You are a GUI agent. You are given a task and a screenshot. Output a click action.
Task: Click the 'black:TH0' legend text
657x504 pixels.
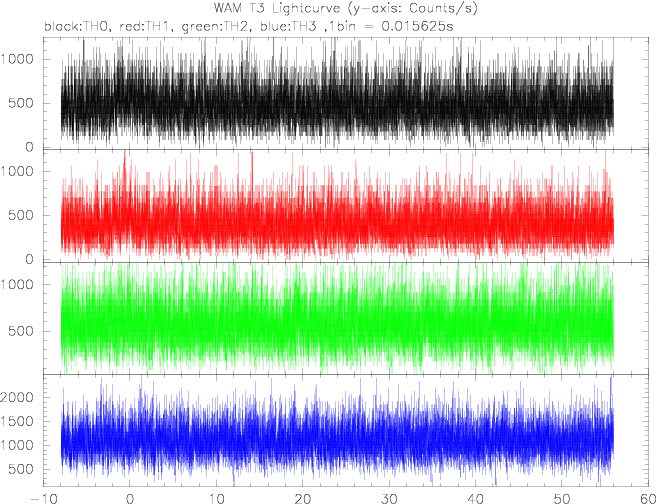click(77, 26)
